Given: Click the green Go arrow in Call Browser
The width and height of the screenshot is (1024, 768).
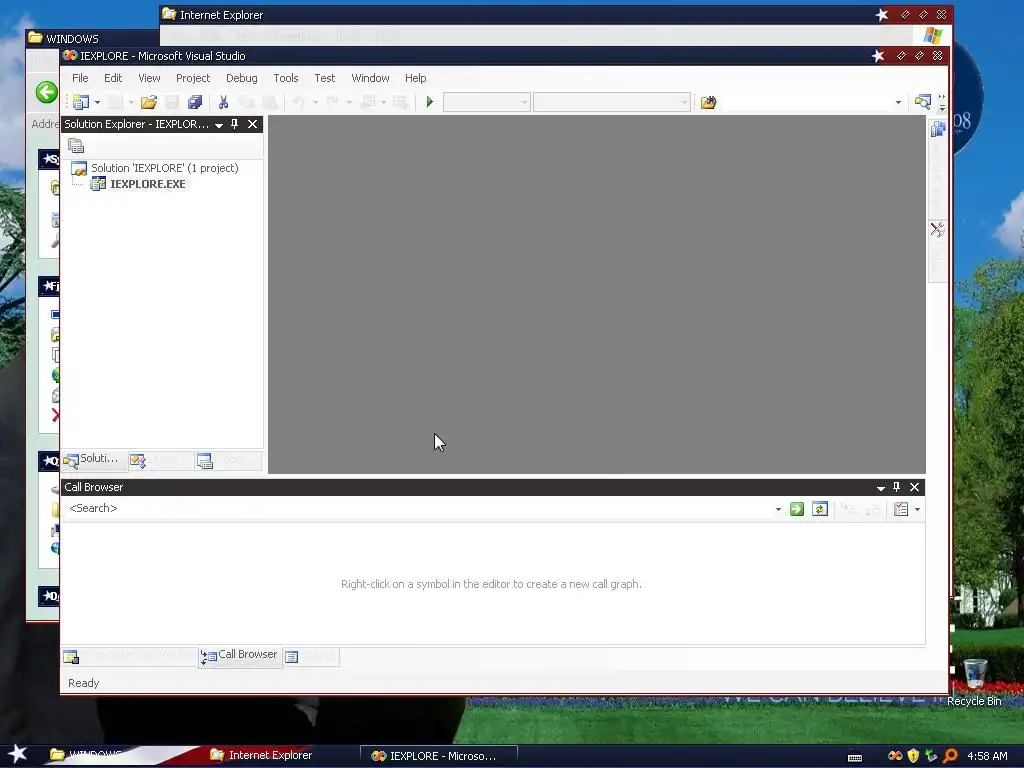Looking at the screenshot, I should point(797,509).
